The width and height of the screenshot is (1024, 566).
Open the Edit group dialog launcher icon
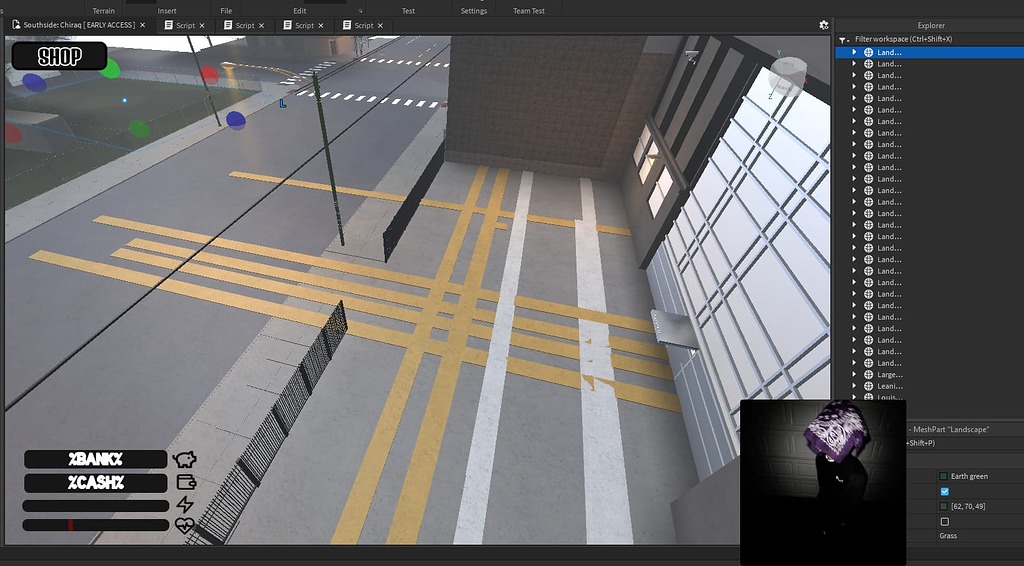click(x=360, y=11)
